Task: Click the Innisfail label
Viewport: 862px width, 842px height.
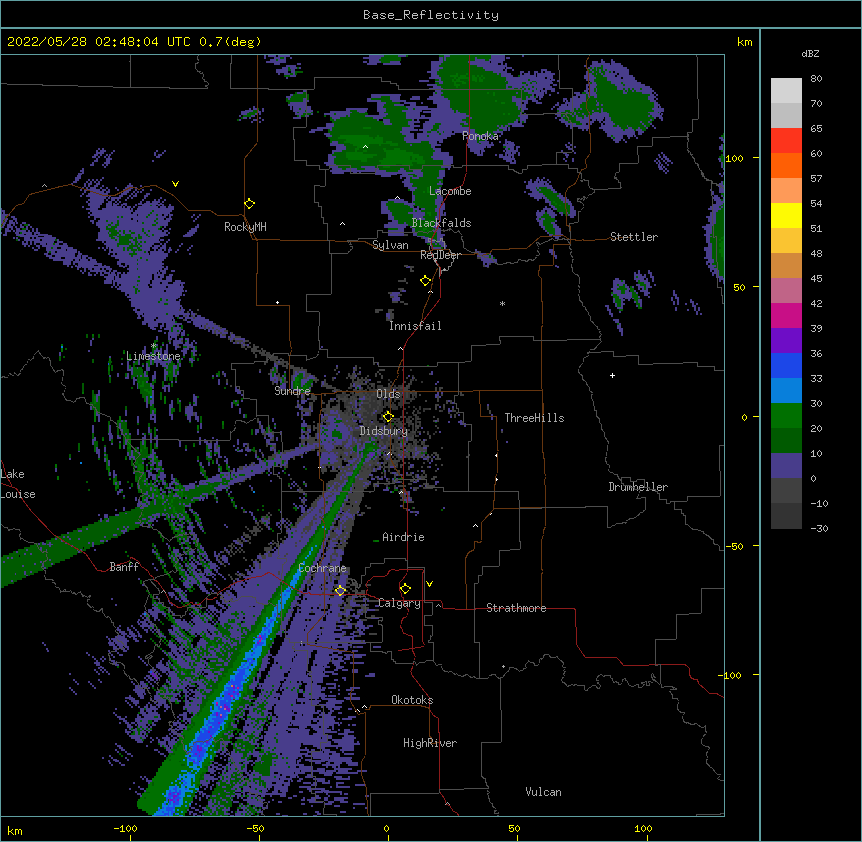Action: (x=415, y=326)
